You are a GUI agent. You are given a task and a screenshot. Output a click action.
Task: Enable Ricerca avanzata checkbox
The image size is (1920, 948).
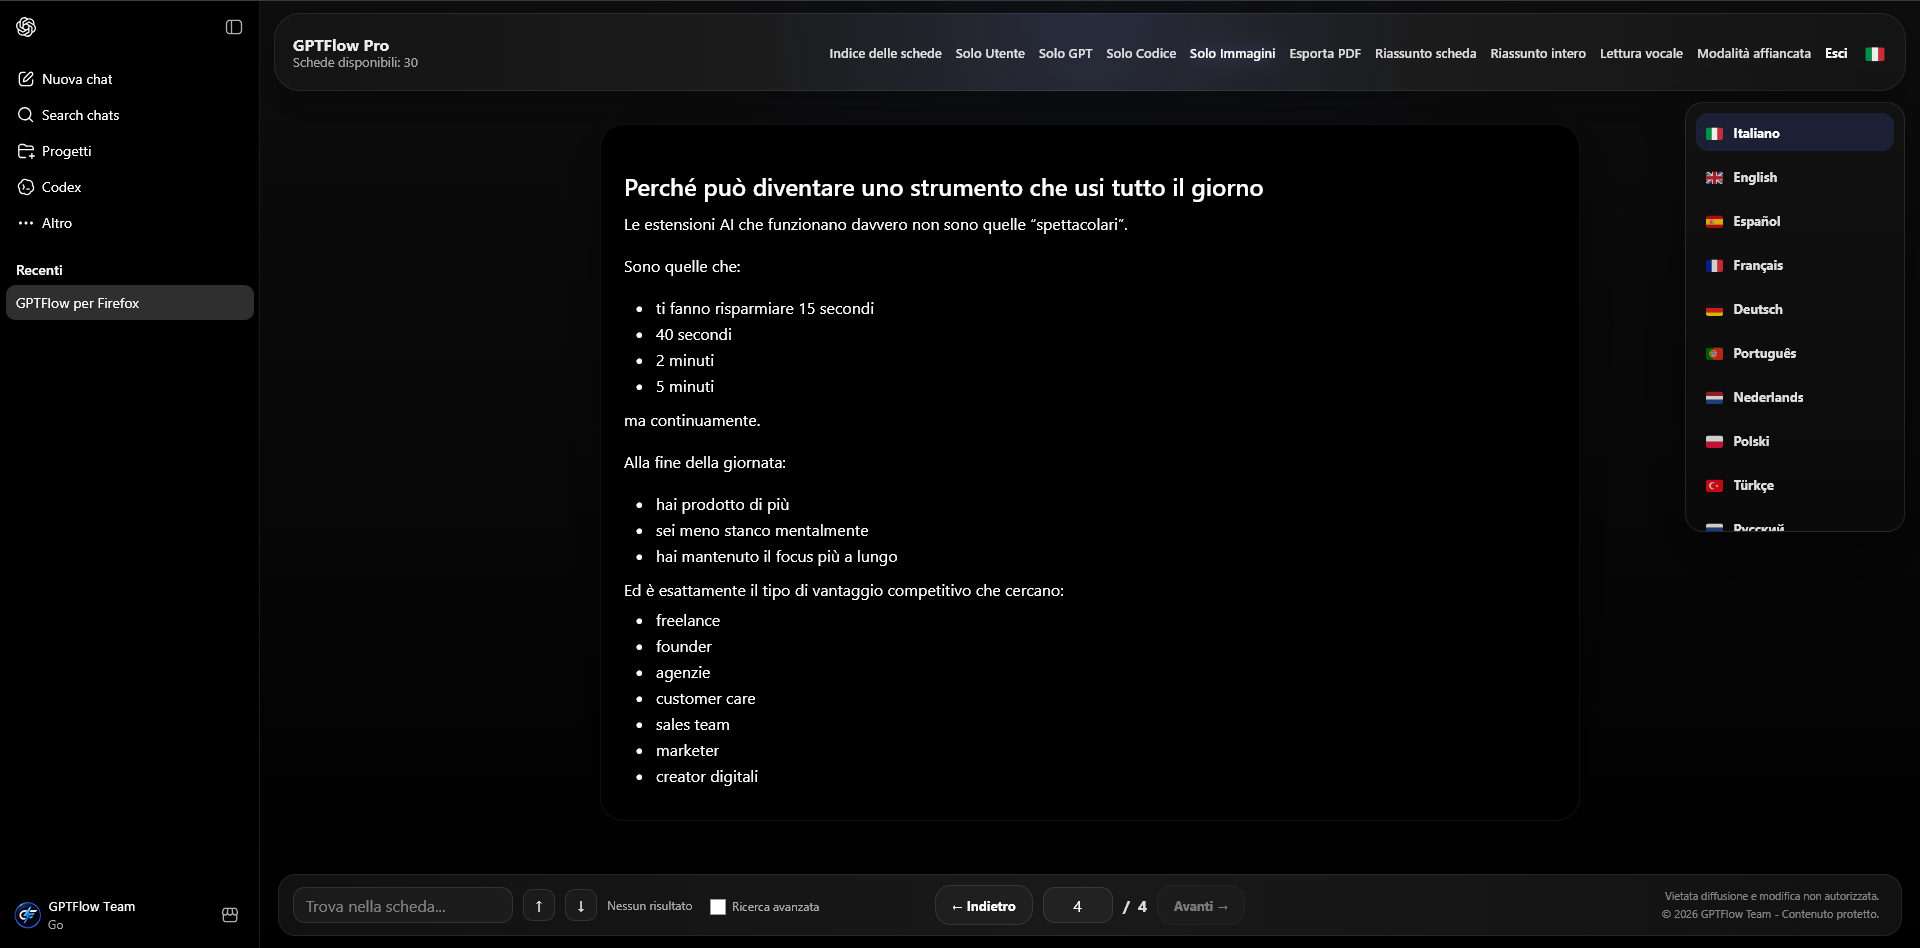pyautogui.click(x=718, y=907)
